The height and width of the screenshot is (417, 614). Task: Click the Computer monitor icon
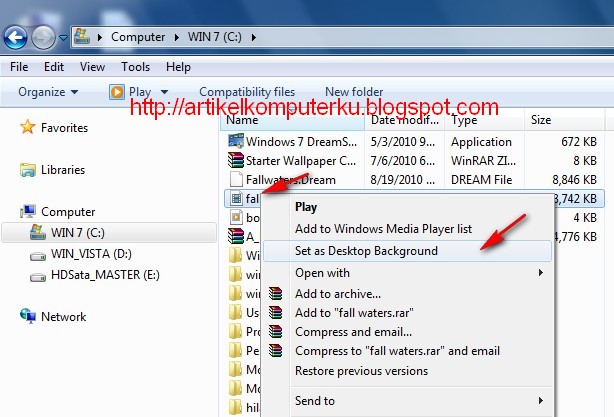point(28,211)
